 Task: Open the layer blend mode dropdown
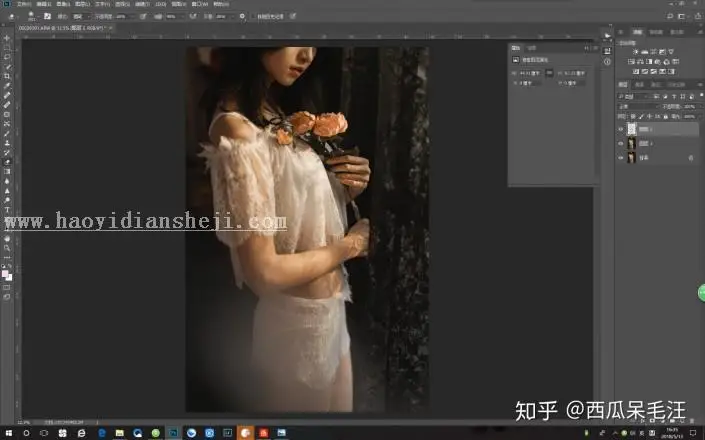(638, 107)
